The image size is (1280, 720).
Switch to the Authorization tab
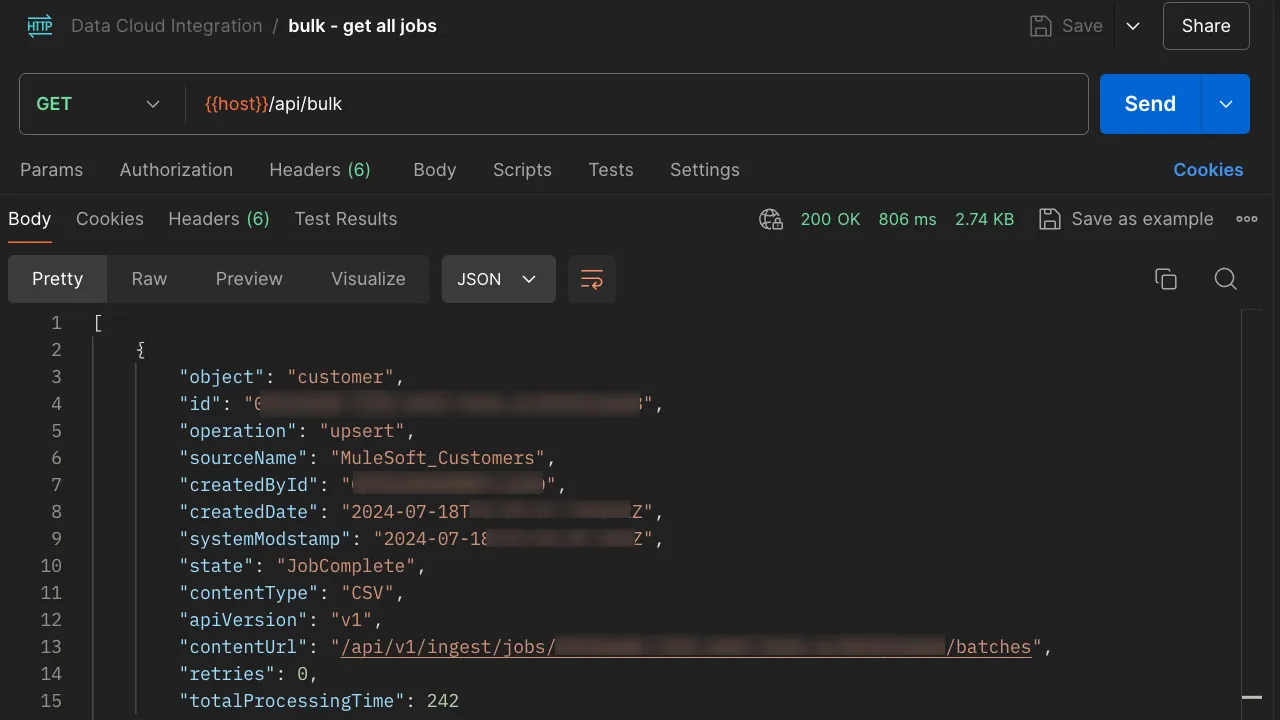click(x=176, y=170)
